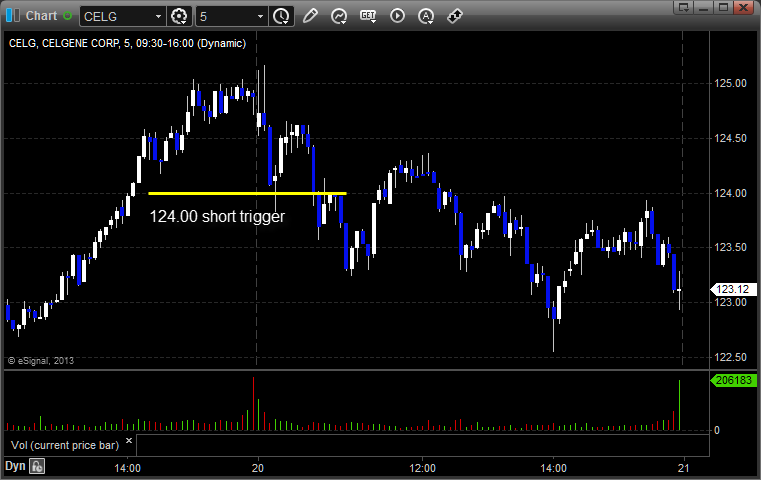This screenshot has height=480, width=761.
Task: Click the playback replay button
Action: point(397,16)
